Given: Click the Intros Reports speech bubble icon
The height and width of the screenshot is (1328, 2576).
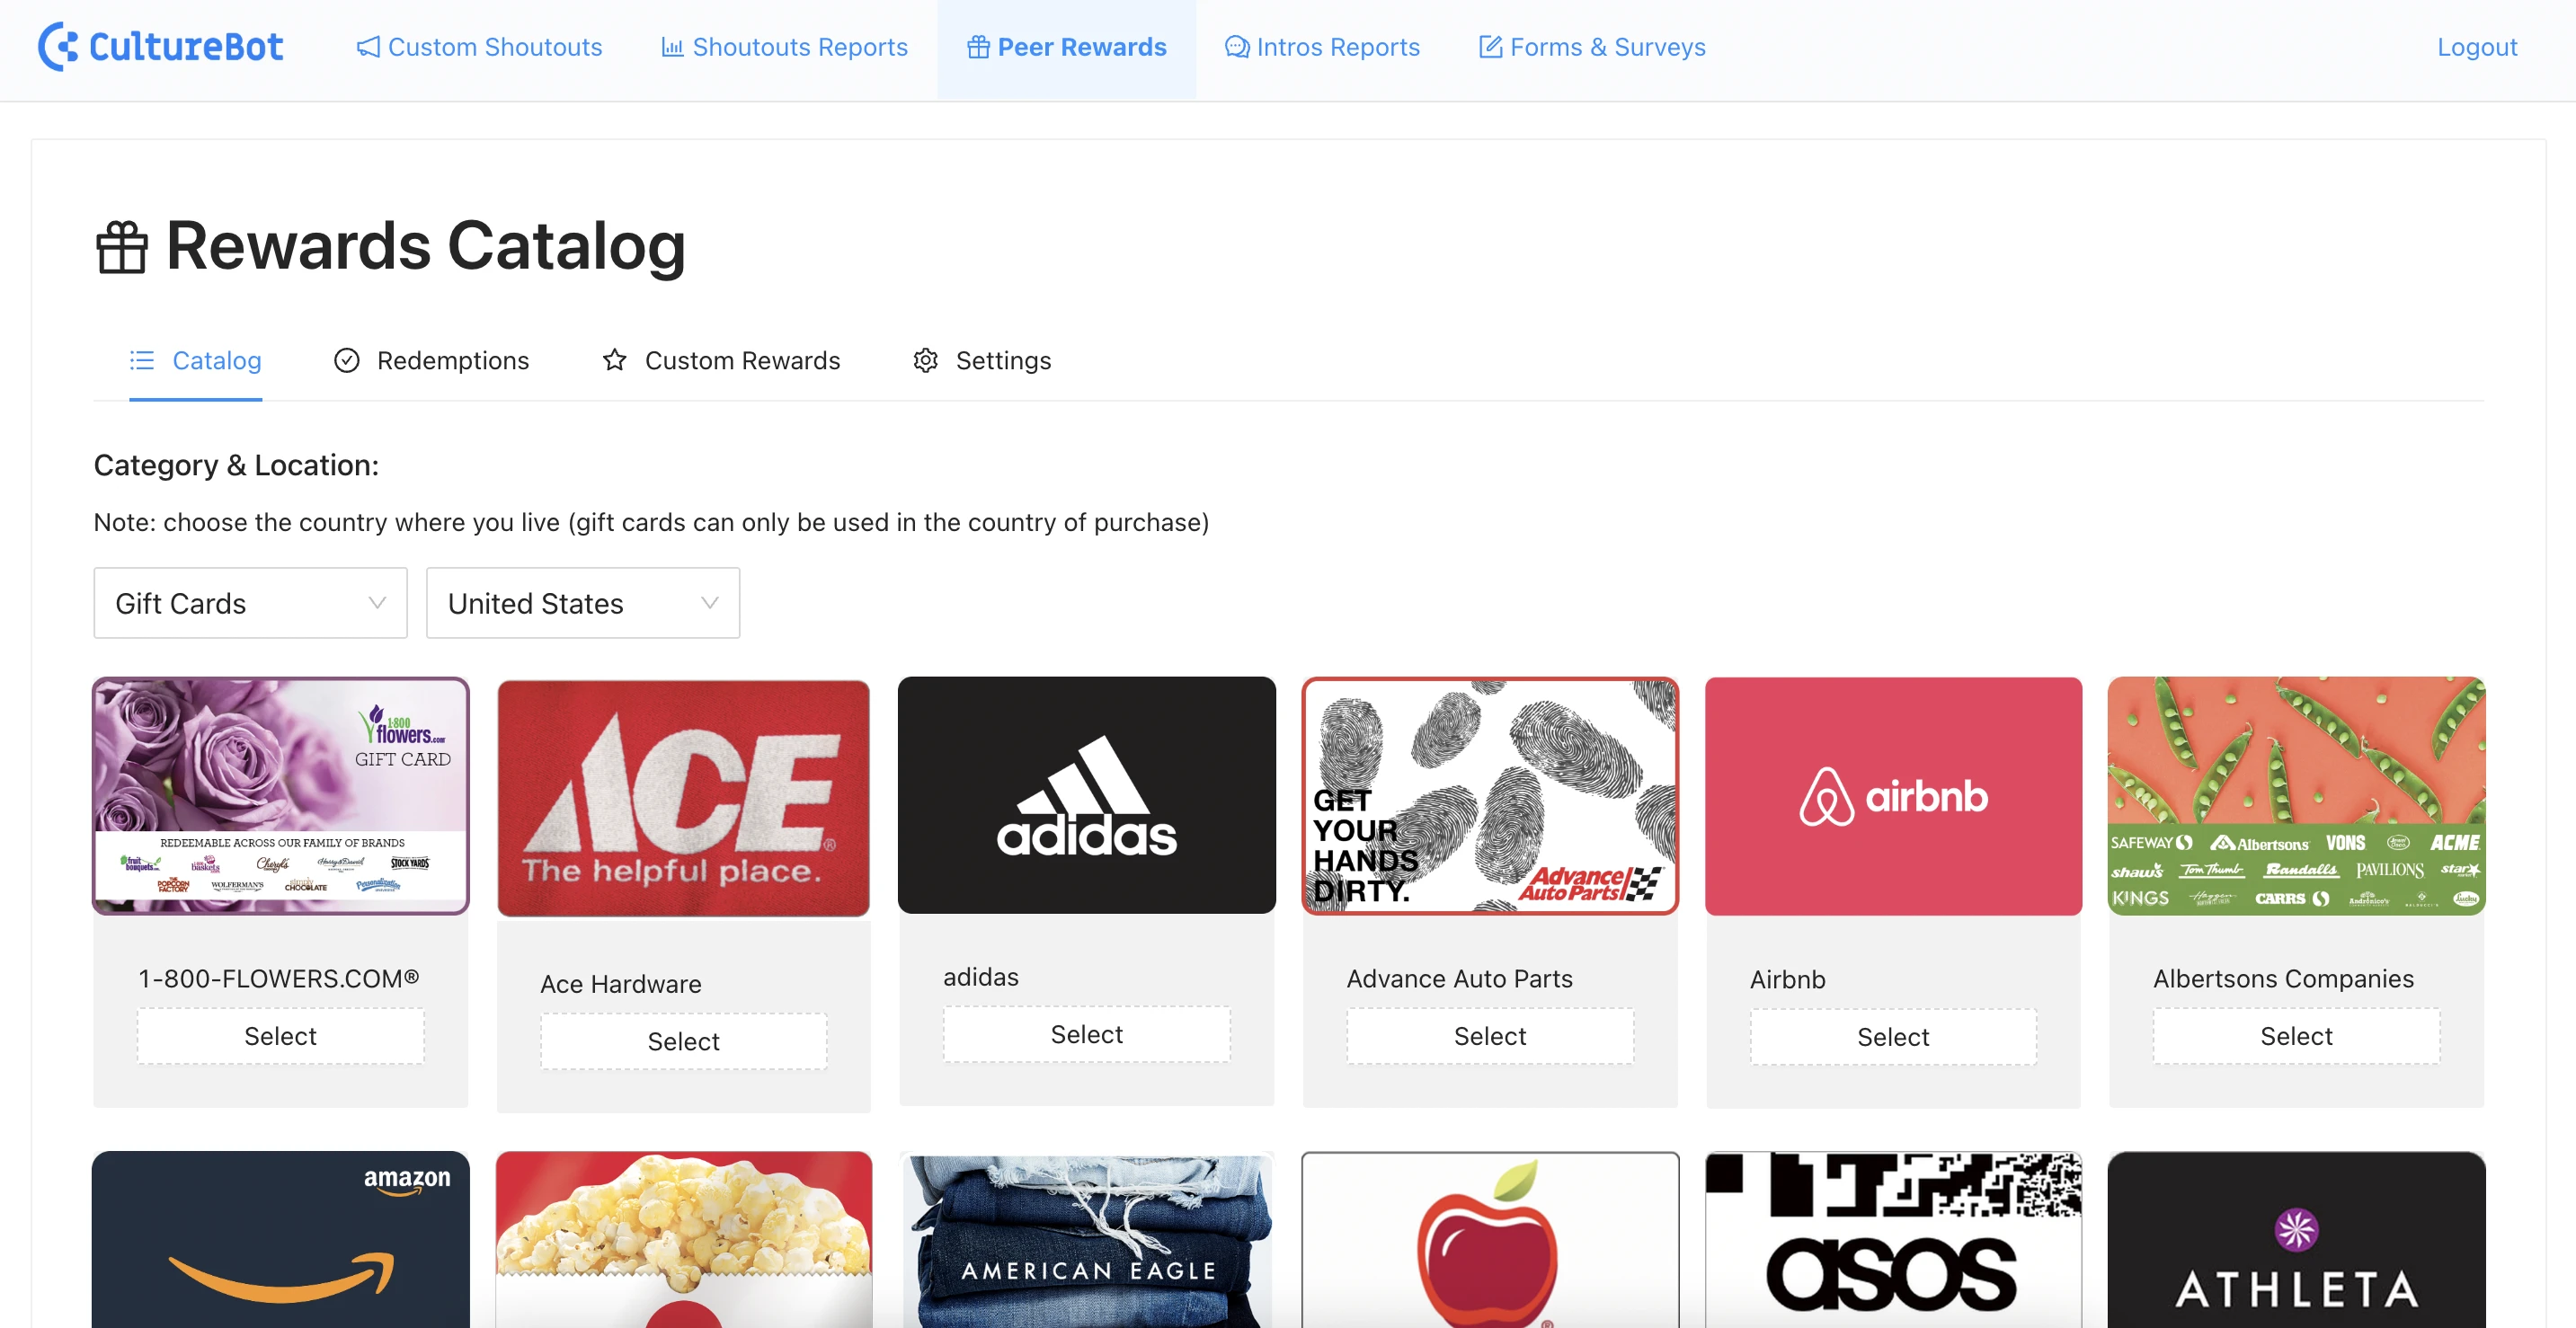Looking at the screenshot, I should tap(1233, 46).
